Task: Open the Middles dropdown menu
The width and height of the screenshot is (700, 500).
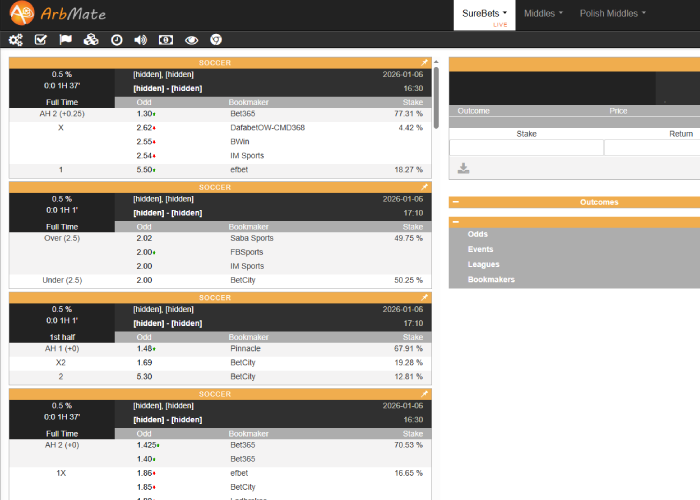Action: pyautogui.click(x=543, y=13)
